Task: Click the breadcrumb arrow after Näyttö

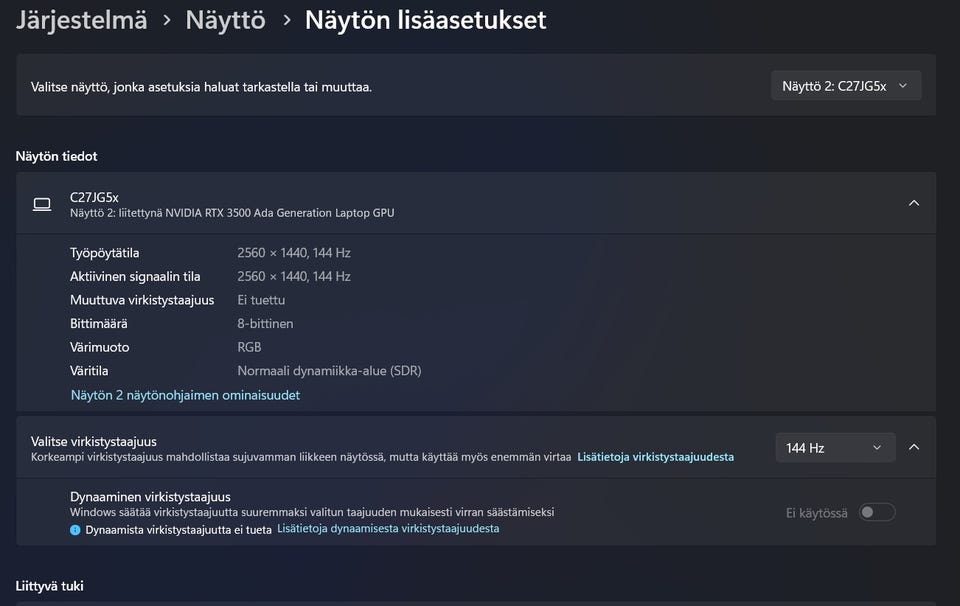Action: point(286,20)
